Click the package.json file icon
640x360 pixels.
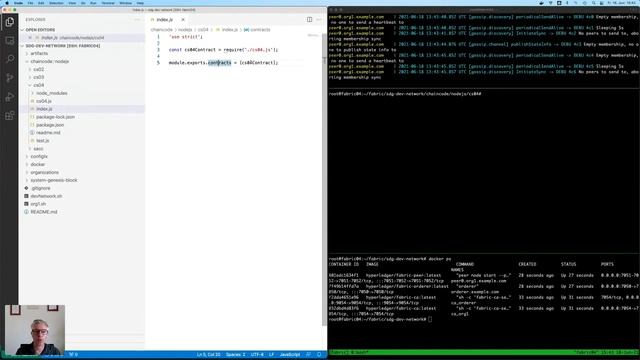click(x=32, y=125)
